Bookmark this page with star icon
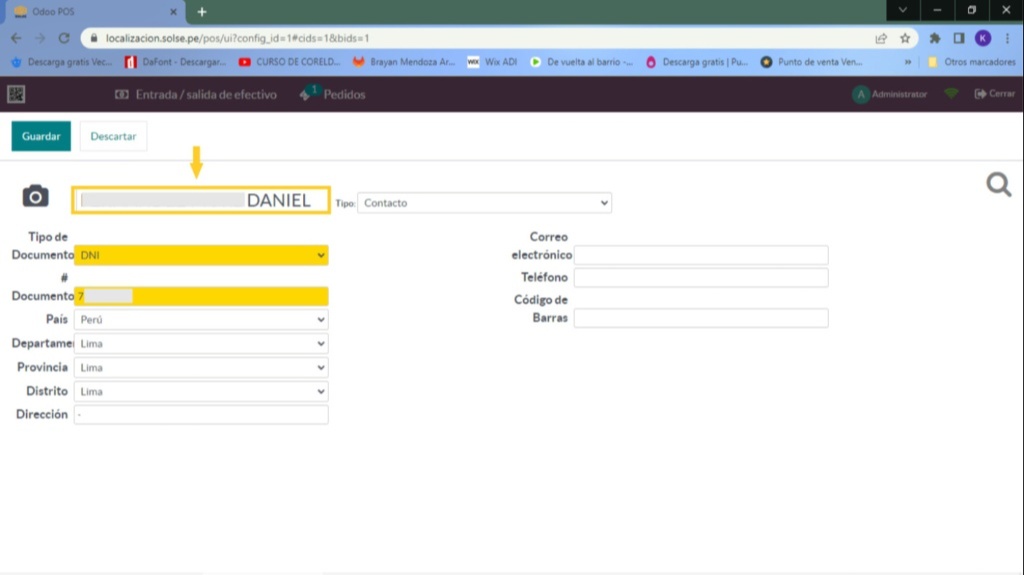Screen dimensions: 1024x575 click(x=905, y=38)
